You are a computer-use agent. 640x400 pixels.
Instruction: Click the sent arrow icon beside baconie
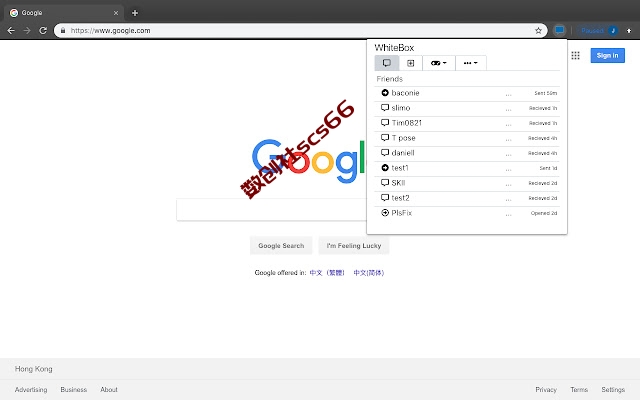pos(384,93)
